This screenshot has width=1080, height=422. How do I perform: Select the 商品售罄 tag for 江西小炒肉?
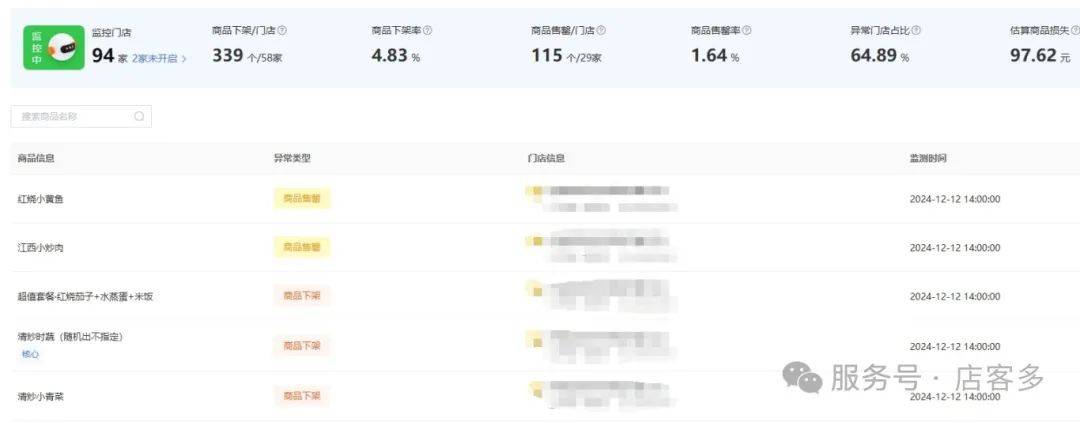click(x=302, y=247)
